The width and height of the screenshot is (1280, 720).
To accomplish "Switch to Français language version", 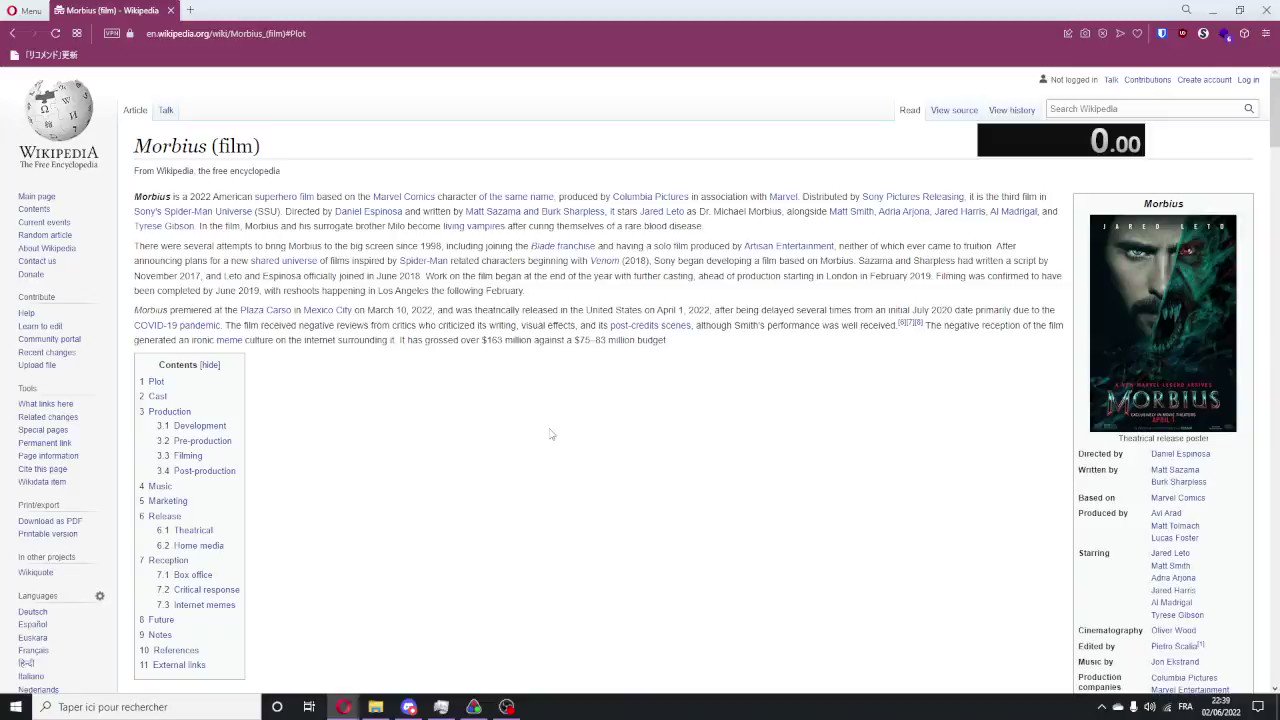I will click(33, 650).
